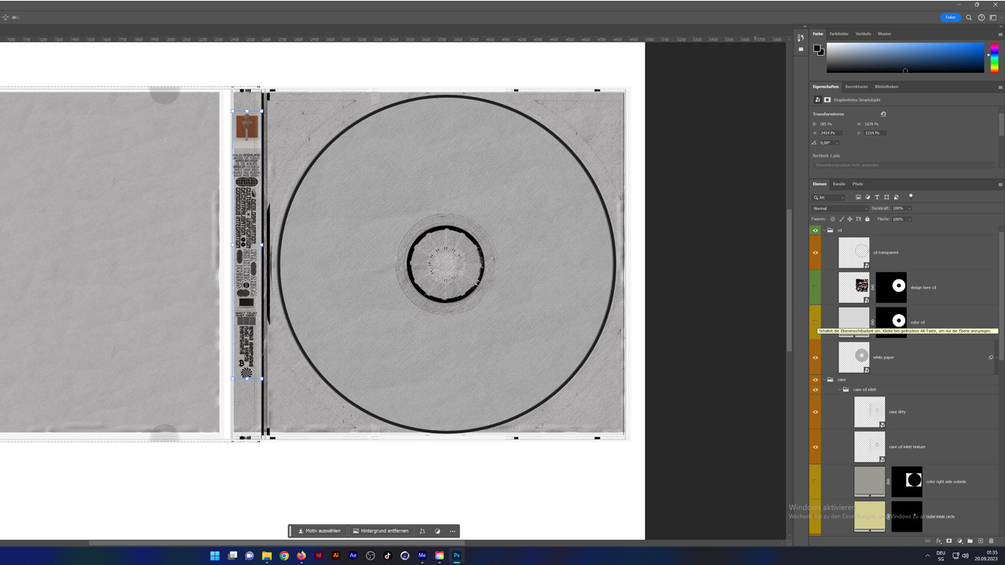Open Adobe Illustrator from the taskbar
1005x565 pixels.
336,556
